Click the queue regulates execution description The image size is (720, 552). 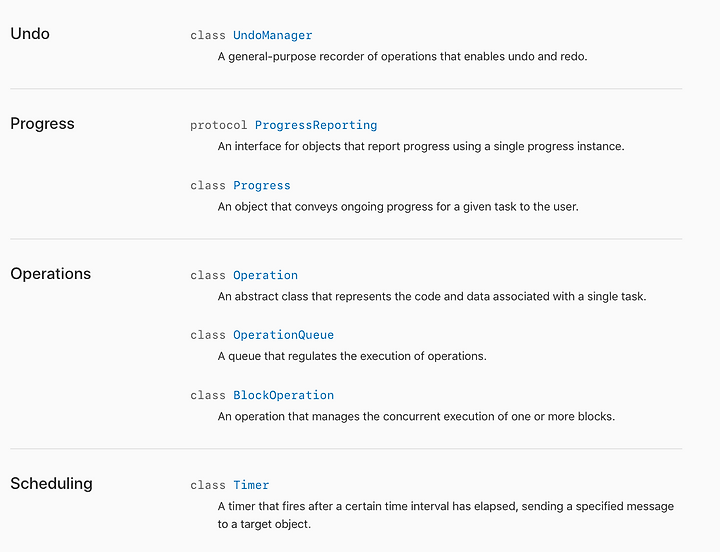(x=352, y=356)
